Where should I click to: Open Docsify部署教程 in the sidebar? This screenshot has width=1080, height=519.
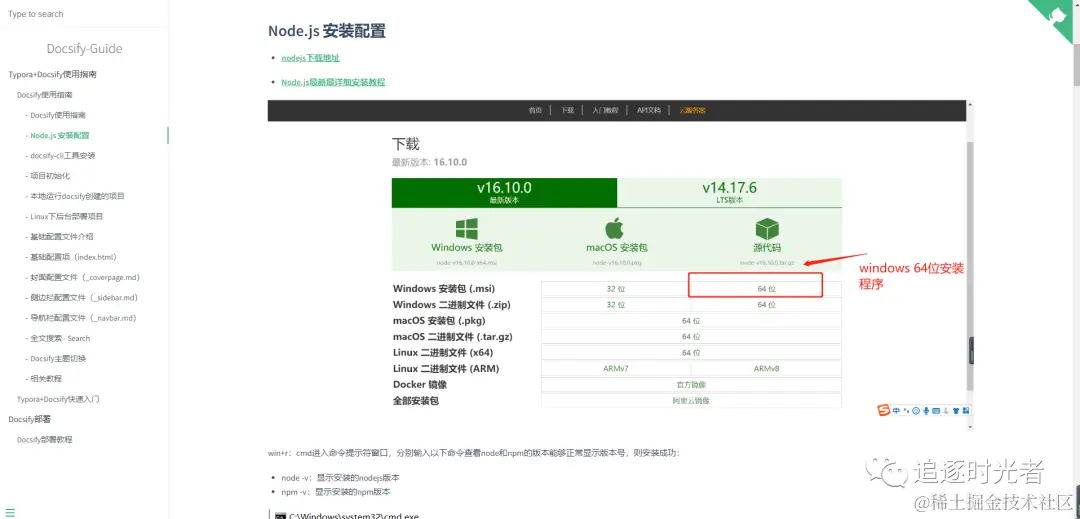(45, 439)
